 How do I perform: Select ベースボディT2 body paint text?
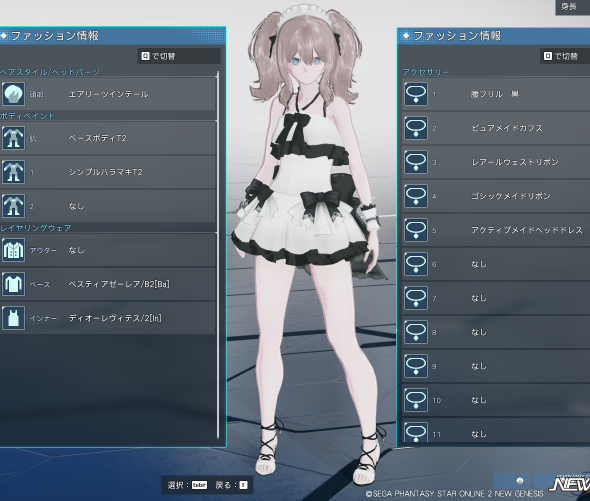tap(97, 138)
